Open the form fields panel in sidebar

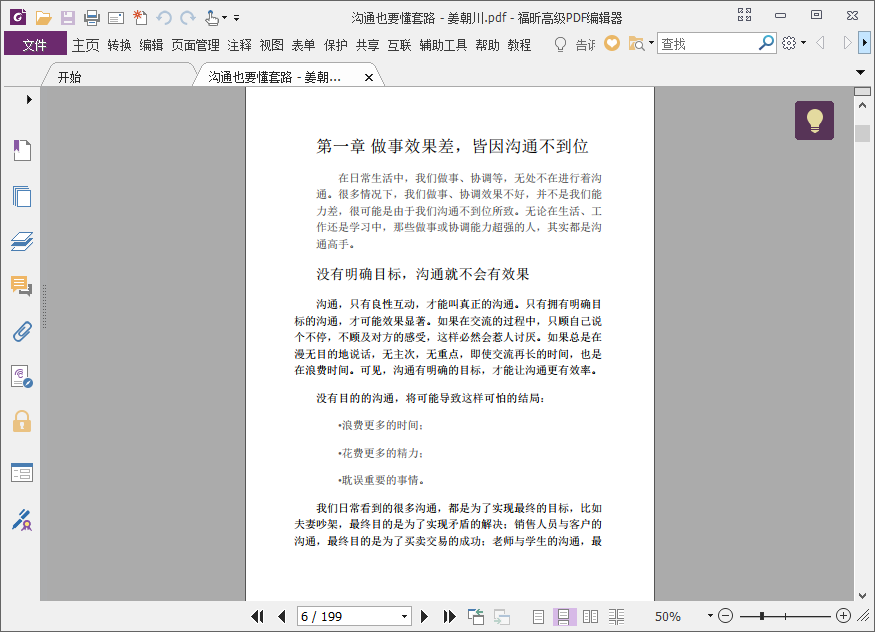pyautogui.click(x=22, y=472)
